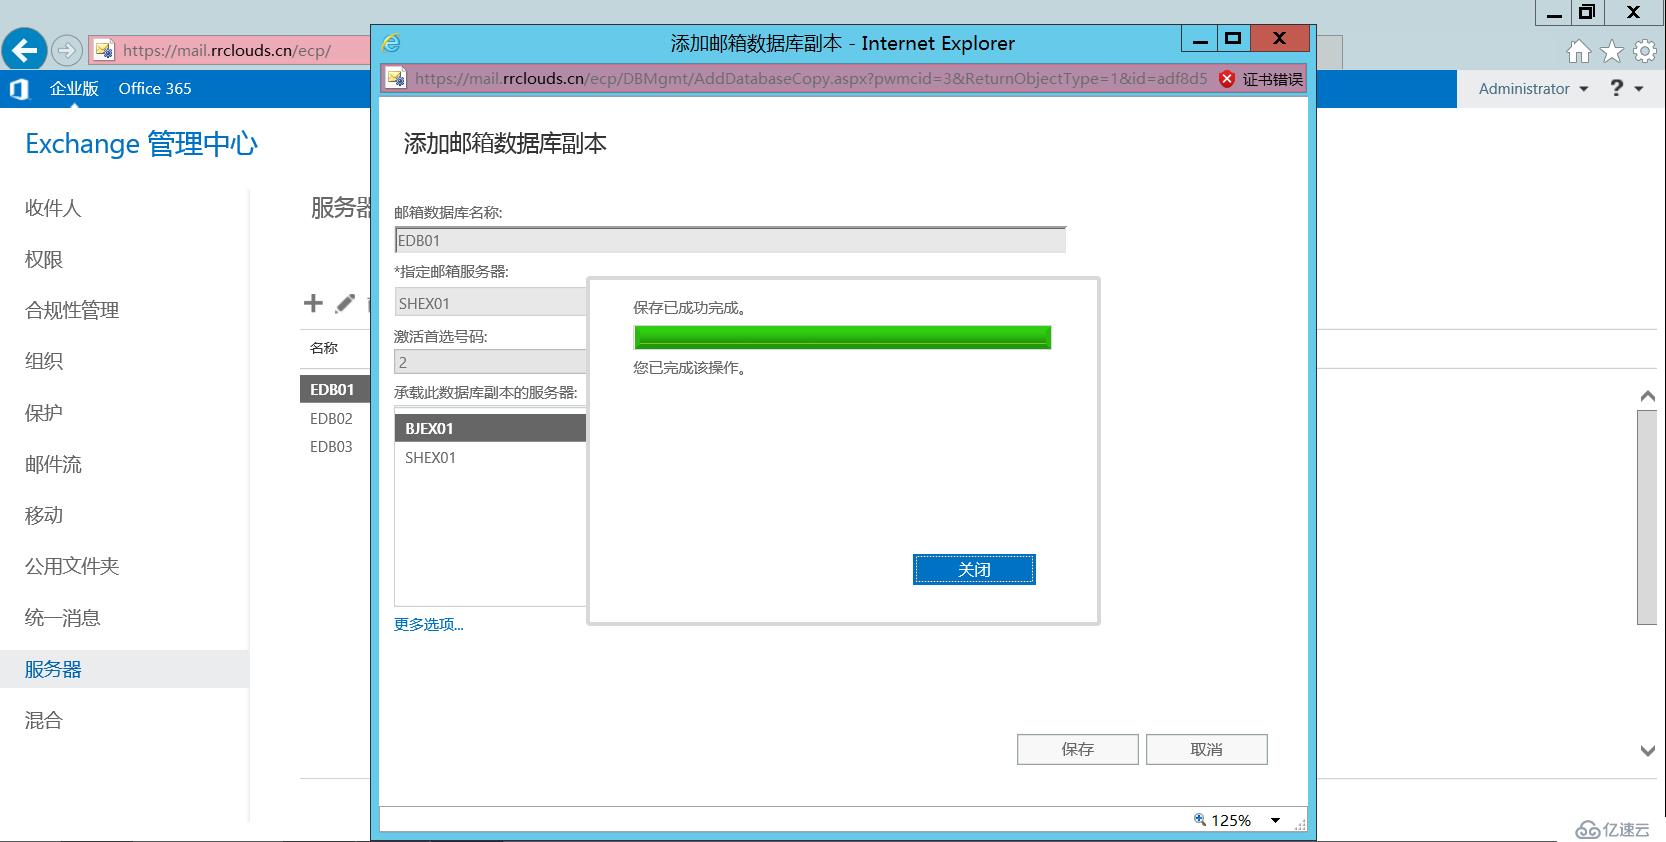Click the IE forward arrow button
Viewport: 1666px width, 842px height.
point(66,49)
